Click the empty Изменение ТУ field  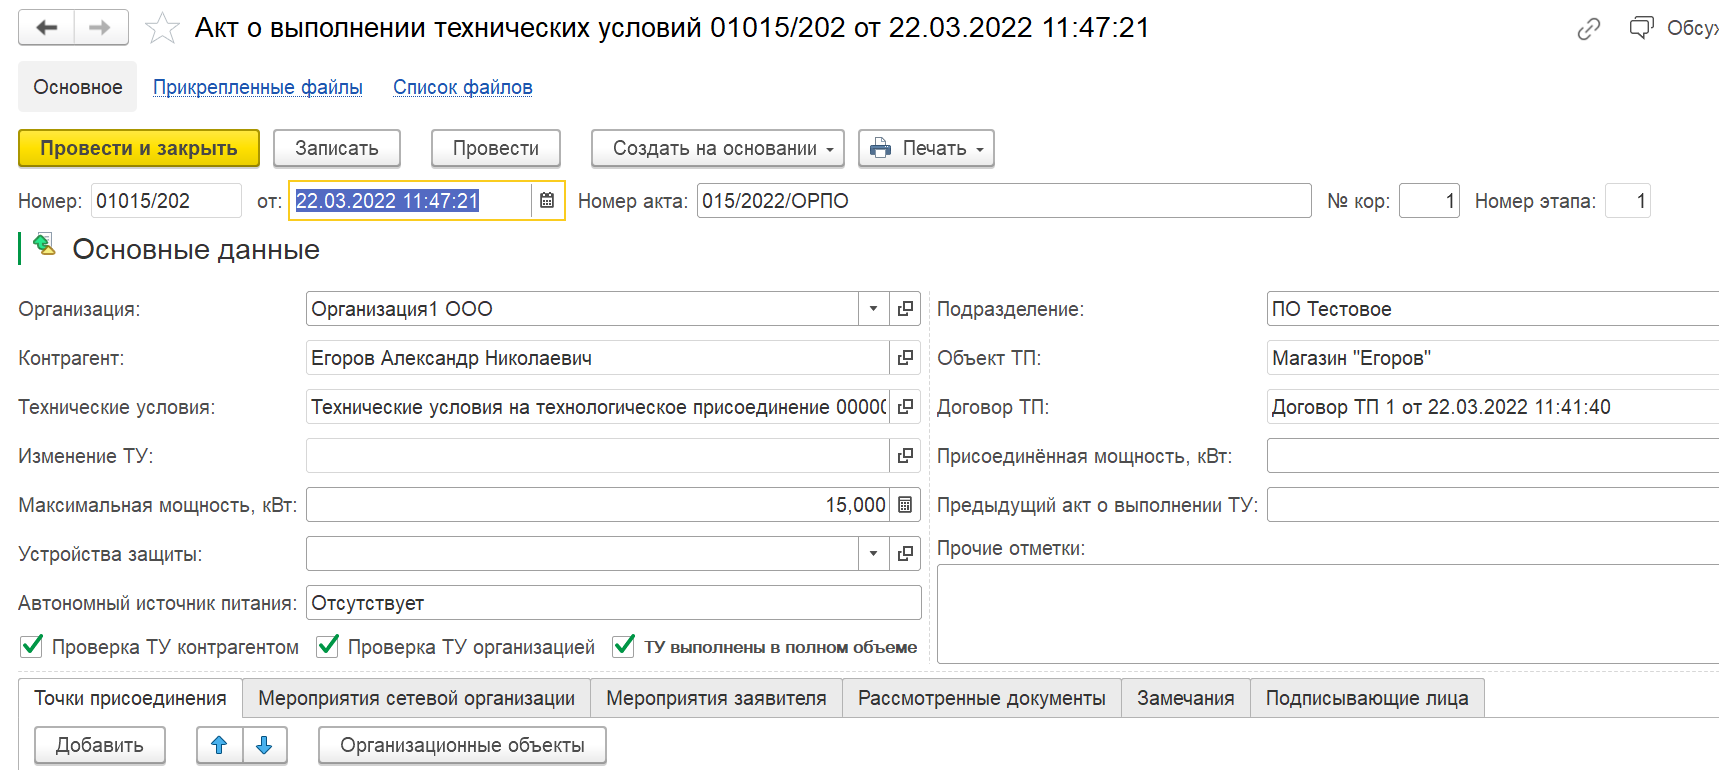pyautogui.click(x=597, y=456)
